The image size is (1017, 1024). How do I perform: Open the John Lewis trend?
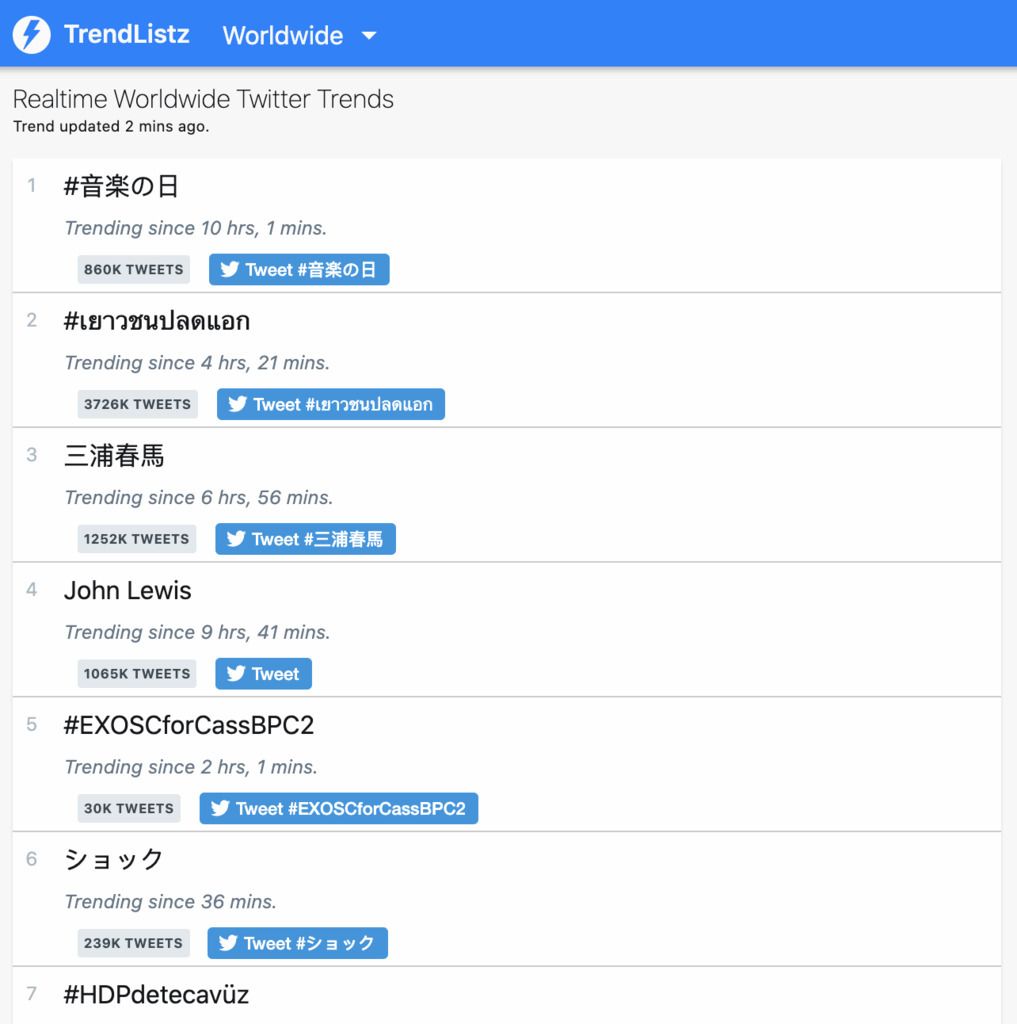coord(128,591)
